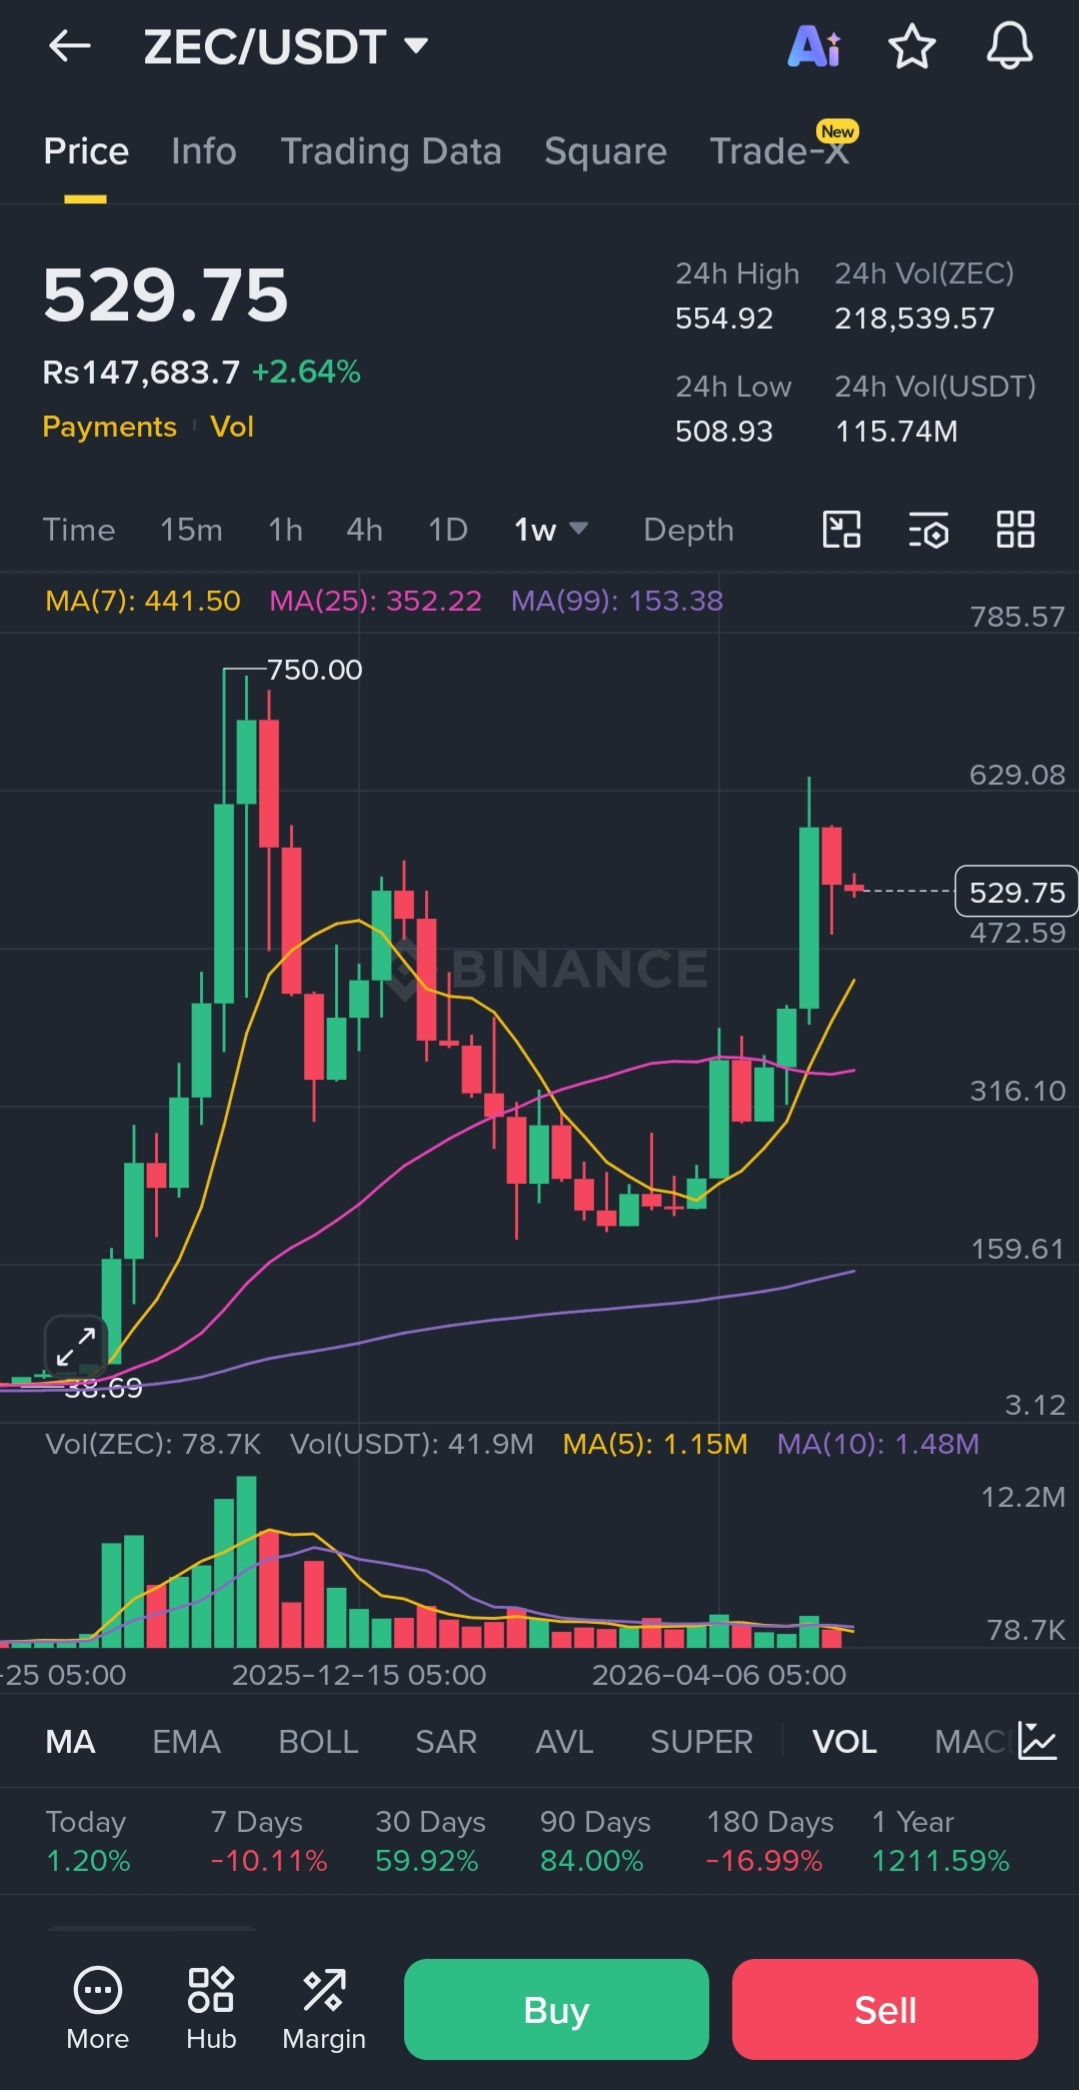Enable the AVL indicator
This screenshot has width=1079, height=2090.
(x=564, y=1741)
